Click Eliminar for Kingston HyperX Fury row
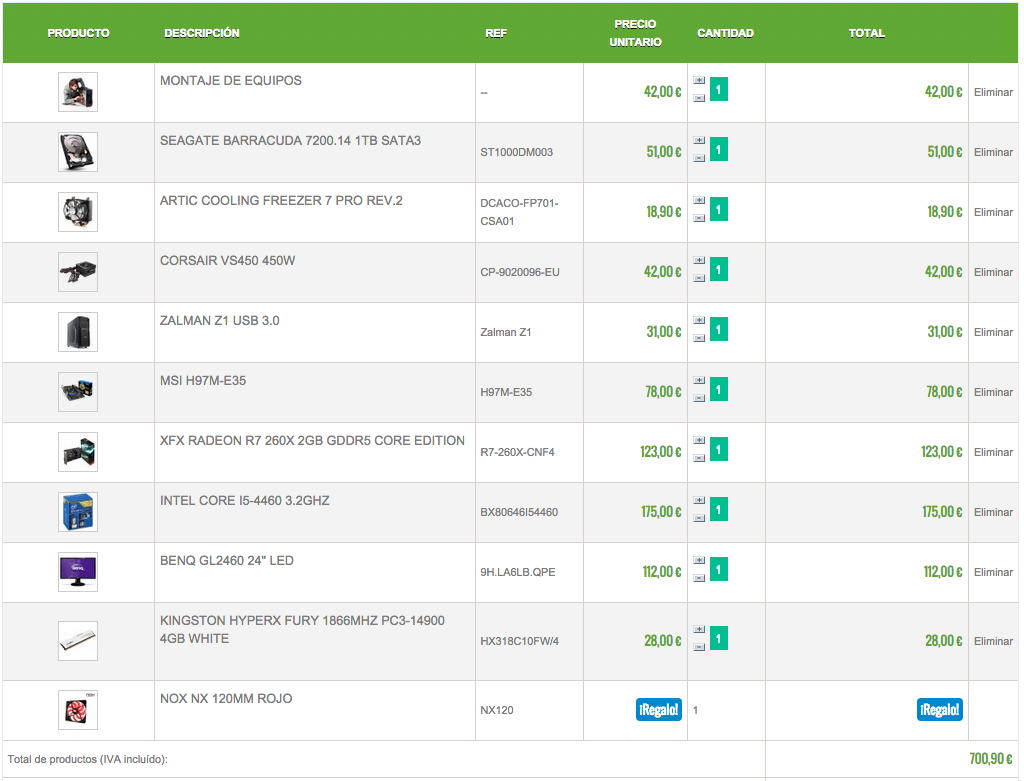Viewport: 1024px width, 781px height. coord(993,642)
